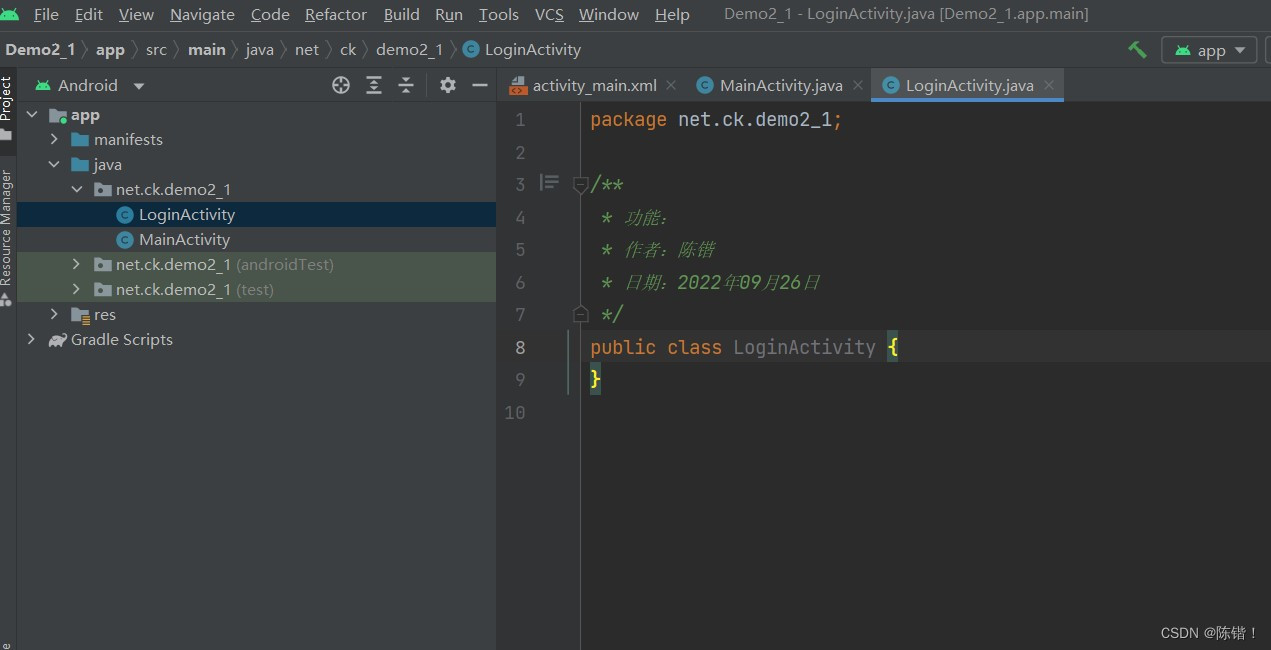The height and width of the screenshot is (650, 1271).
Task: Open the File menu
Action: (x=46, y=14)
